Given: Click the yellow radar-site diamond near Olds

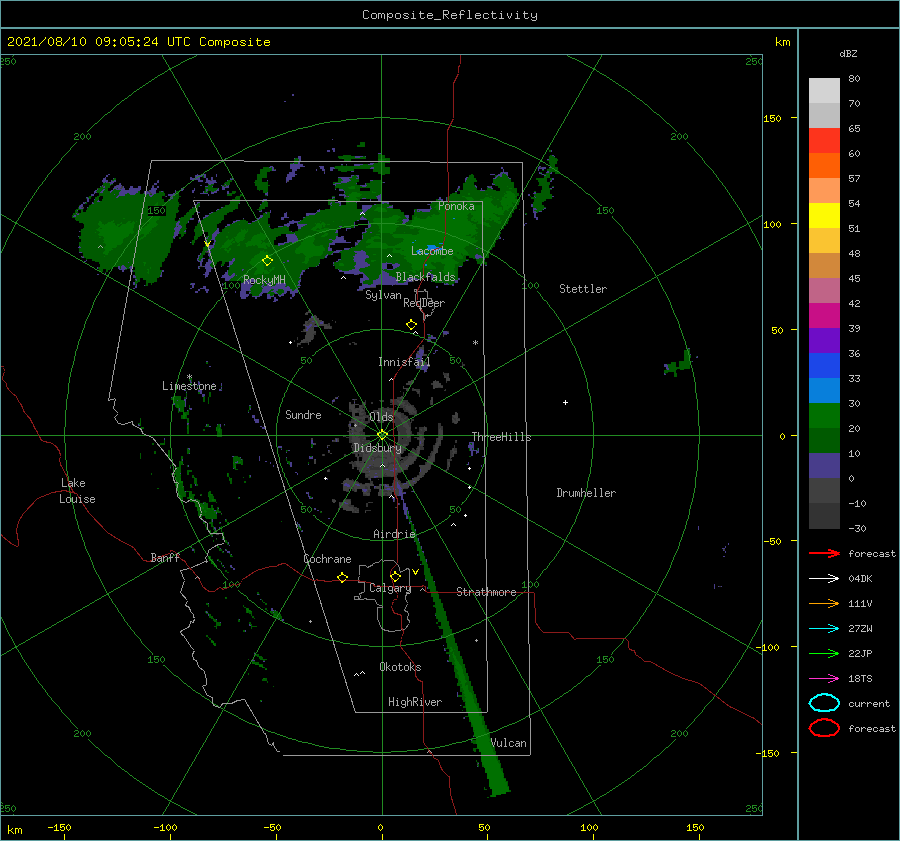Looking at the screenshot, I should tap(382, 435).
